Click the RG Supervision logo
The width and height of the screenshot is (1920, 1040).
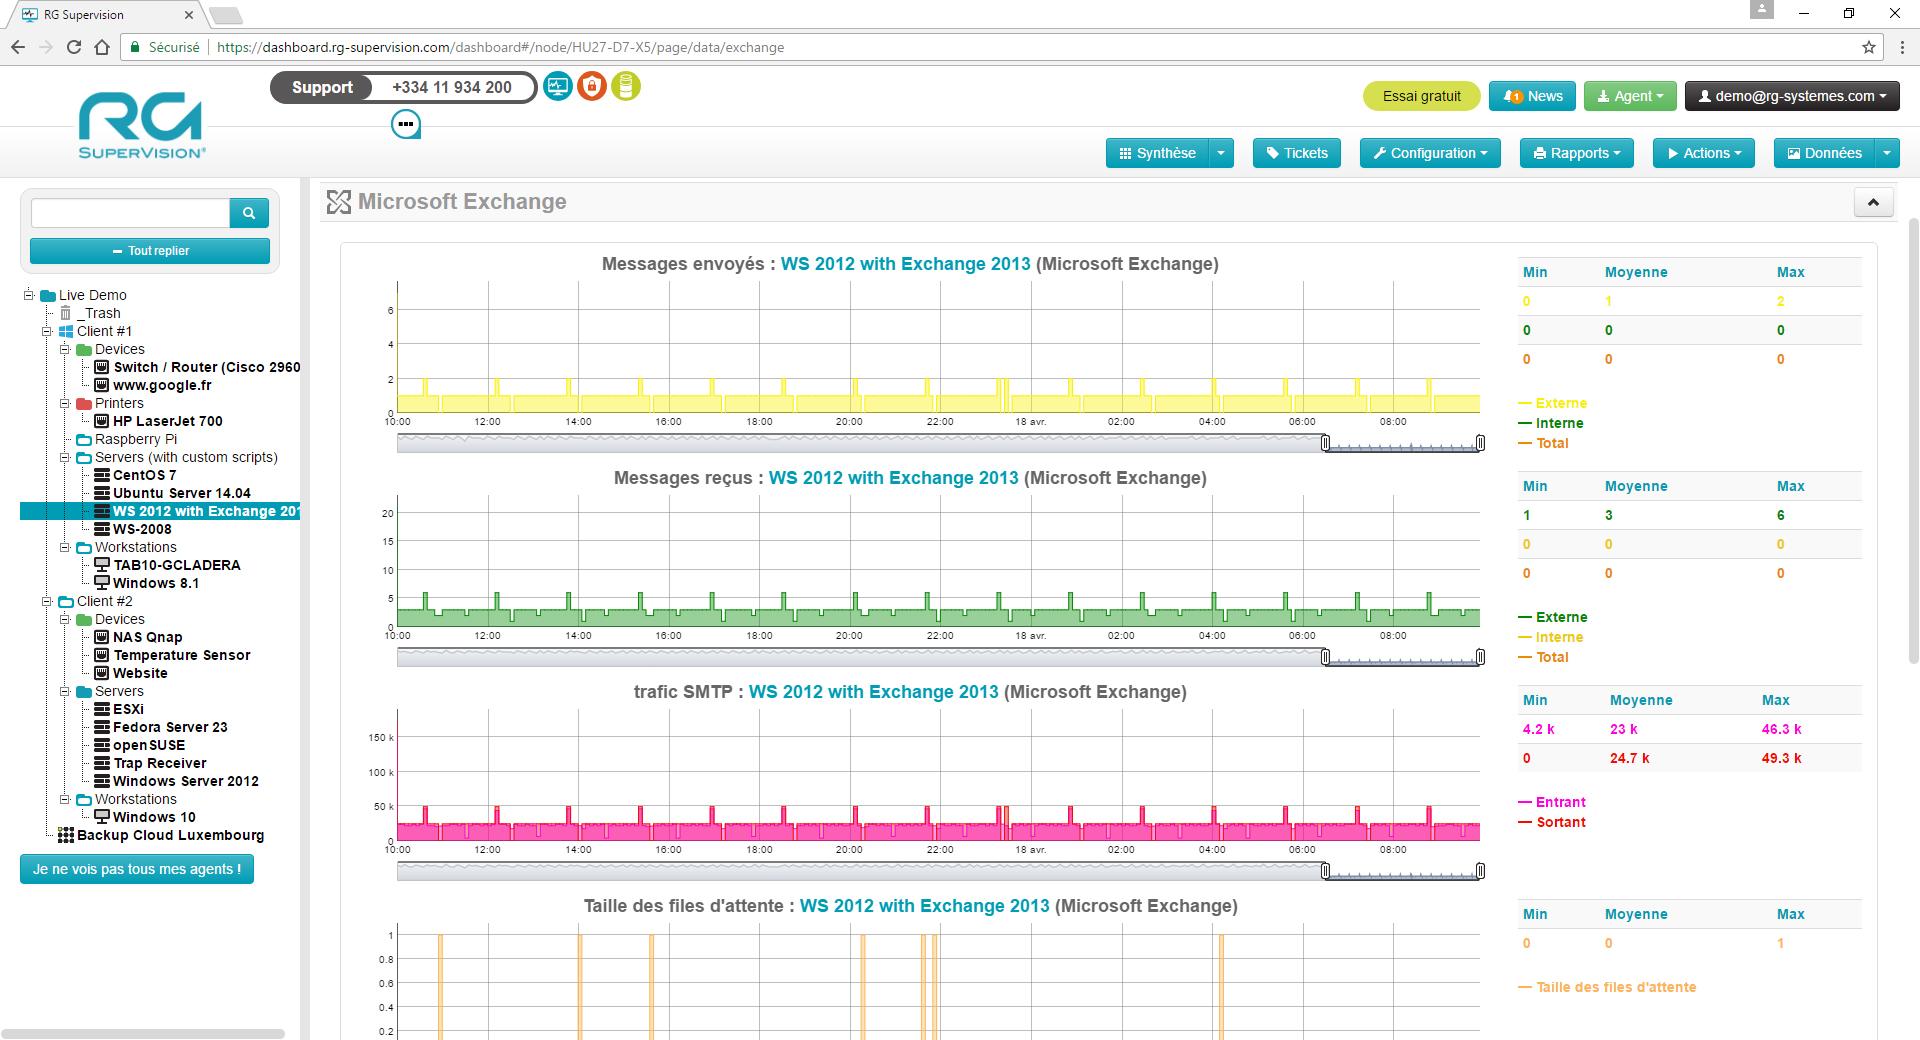(142, 126)
